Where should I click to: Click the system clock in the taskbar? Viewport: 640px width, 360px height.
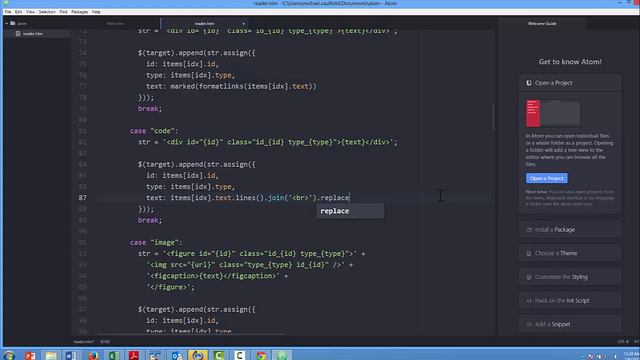tap(631, 355)
